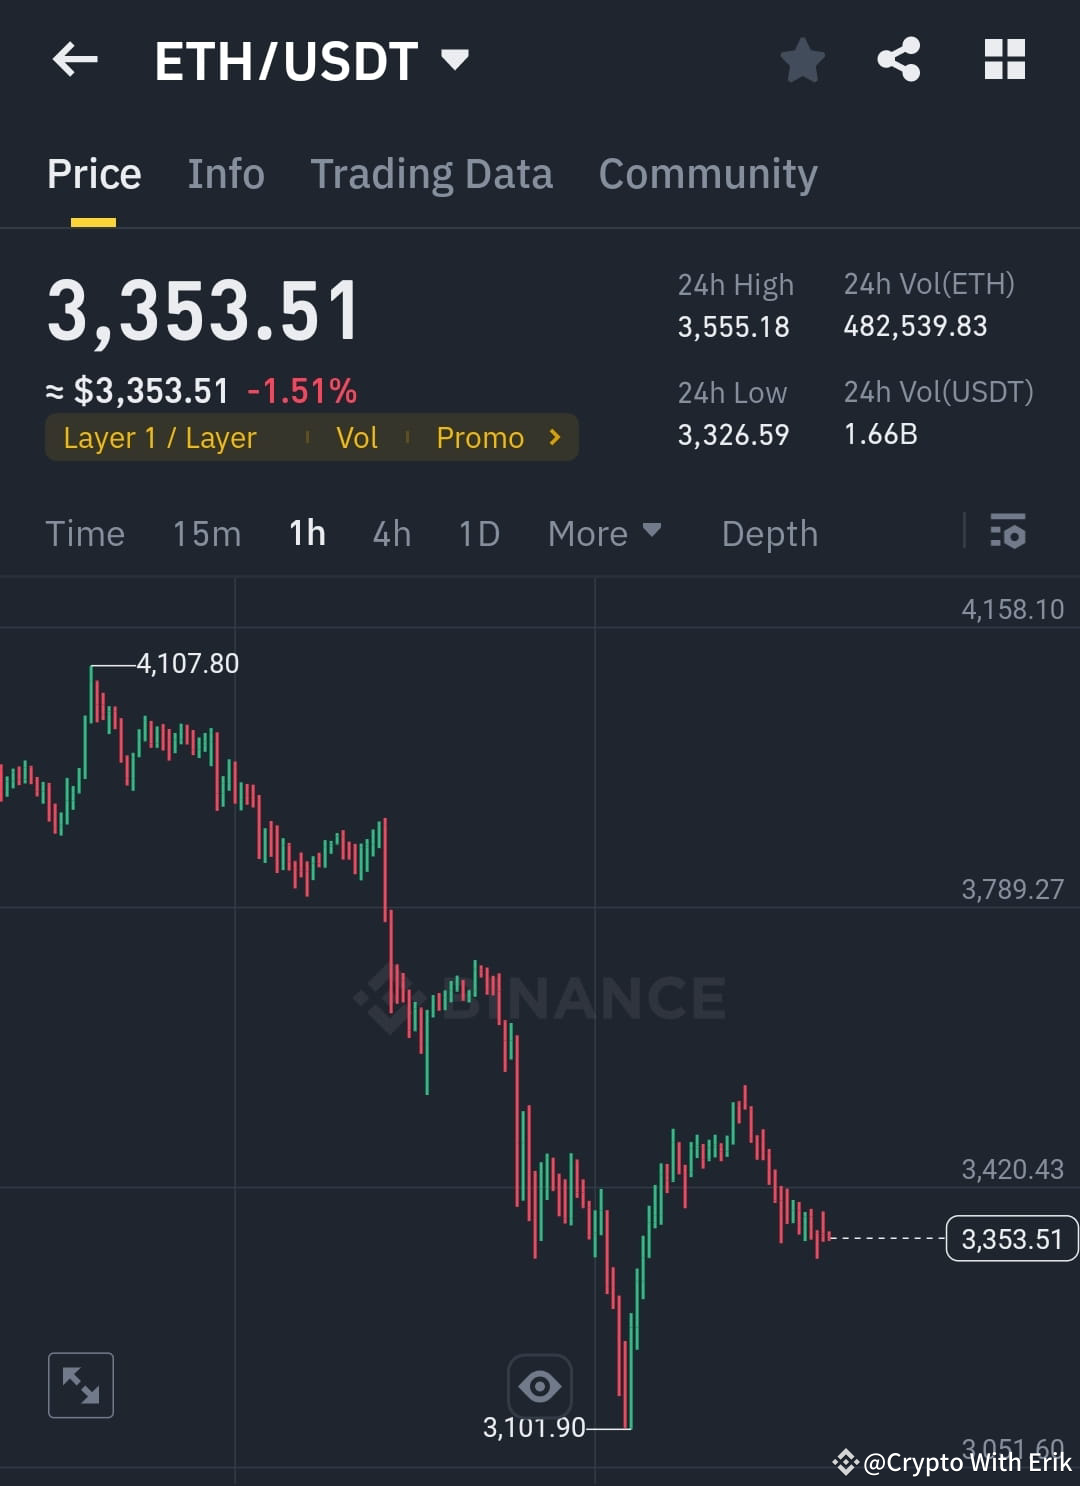Select the 15m timeframe
The height and width of the screenshot is (1486, 1080).
(x=206, y=533)
